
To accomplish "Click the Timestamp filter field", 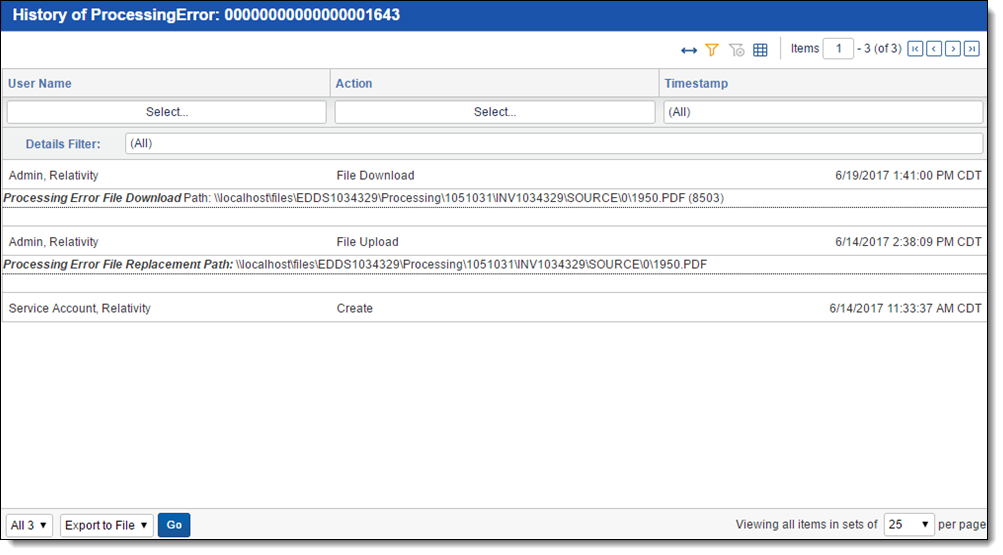I will click(823, 112).
